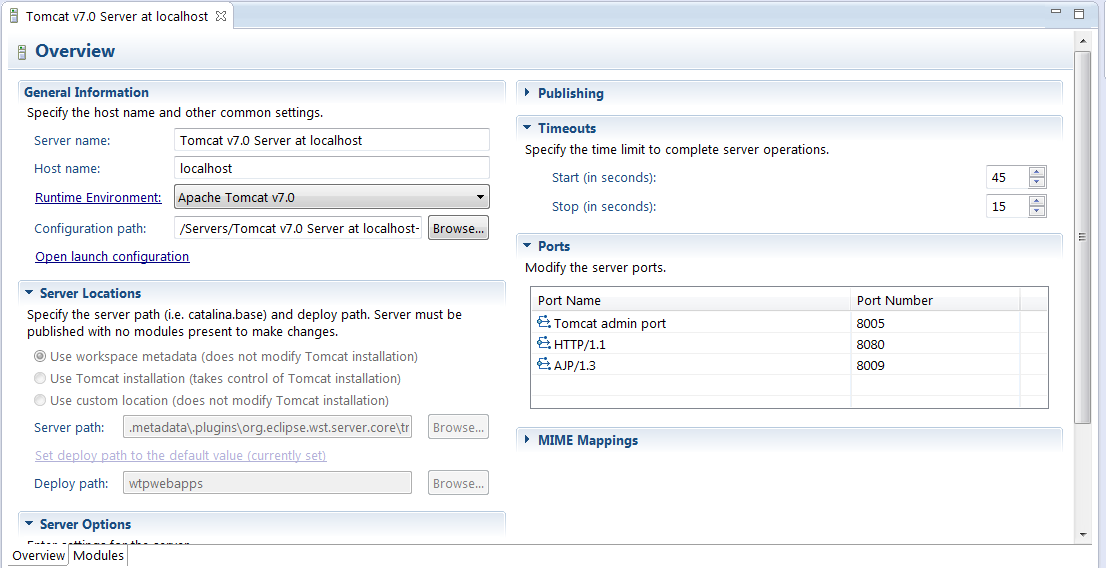Expand the MIME Mappings section
Viewport: 1106px width, 568px height.
tap(528, 440)
